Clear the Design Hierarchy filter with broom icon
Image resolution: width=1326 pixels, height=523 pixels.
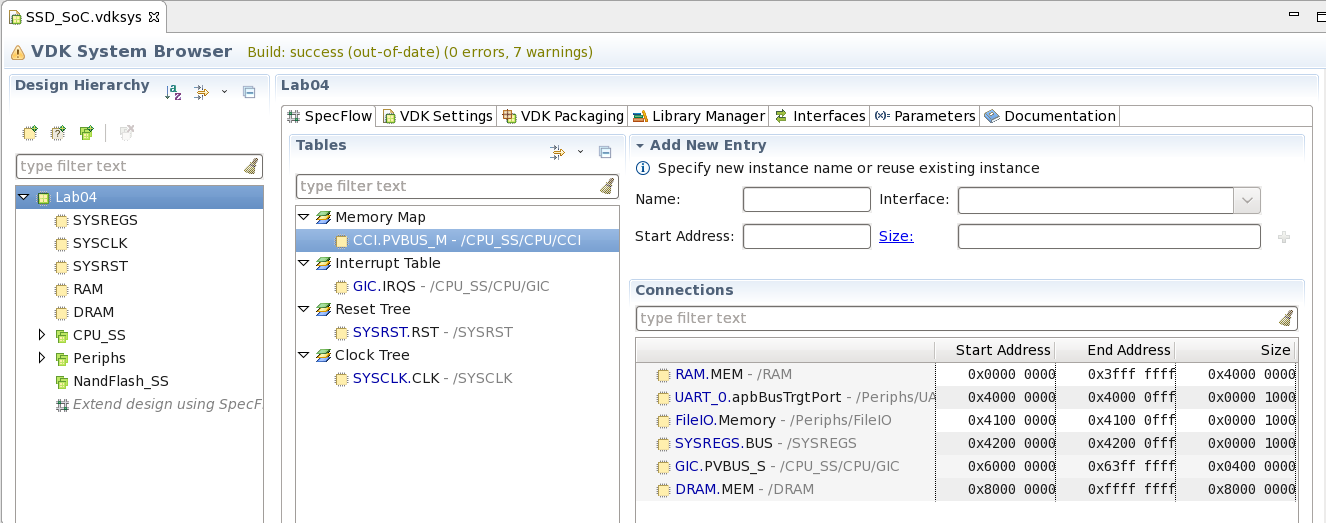(x=252, y=166)
